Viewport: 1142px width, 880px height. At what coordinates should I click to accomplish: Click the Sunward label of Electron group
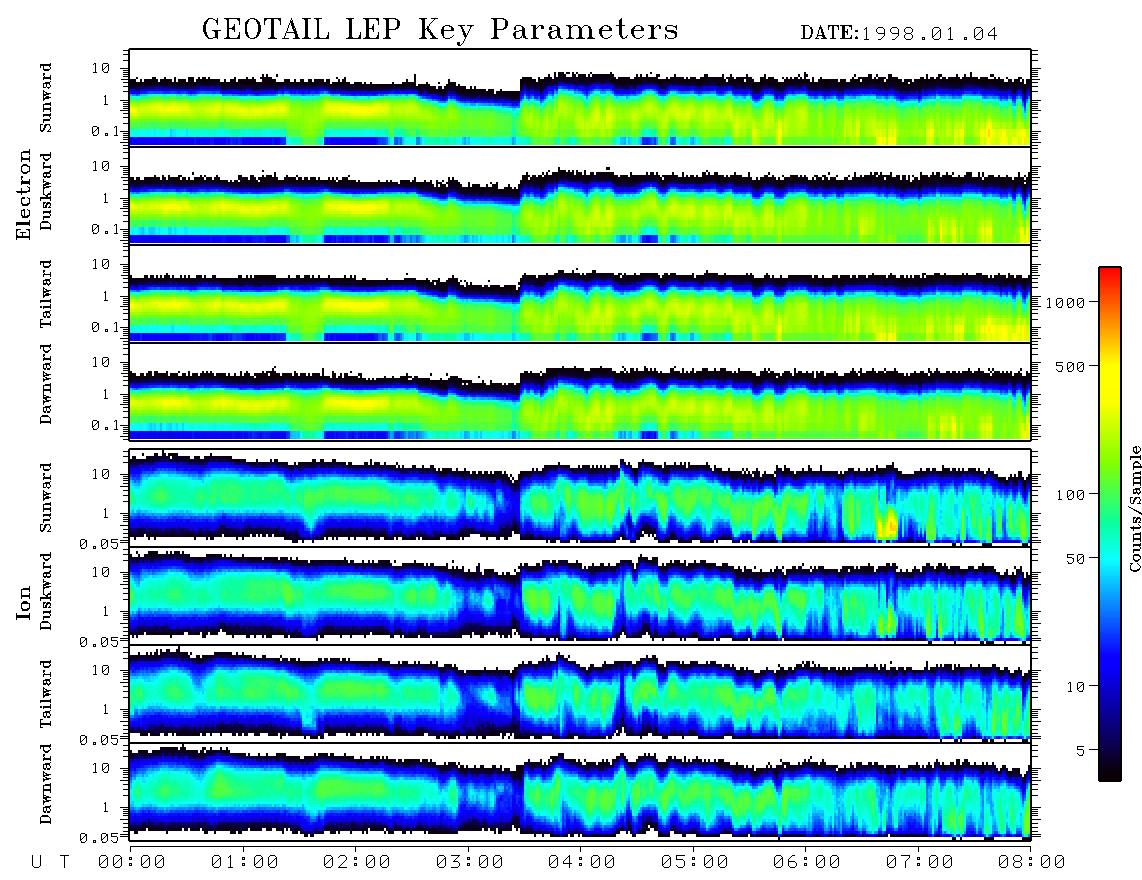(x=46, y=98)
